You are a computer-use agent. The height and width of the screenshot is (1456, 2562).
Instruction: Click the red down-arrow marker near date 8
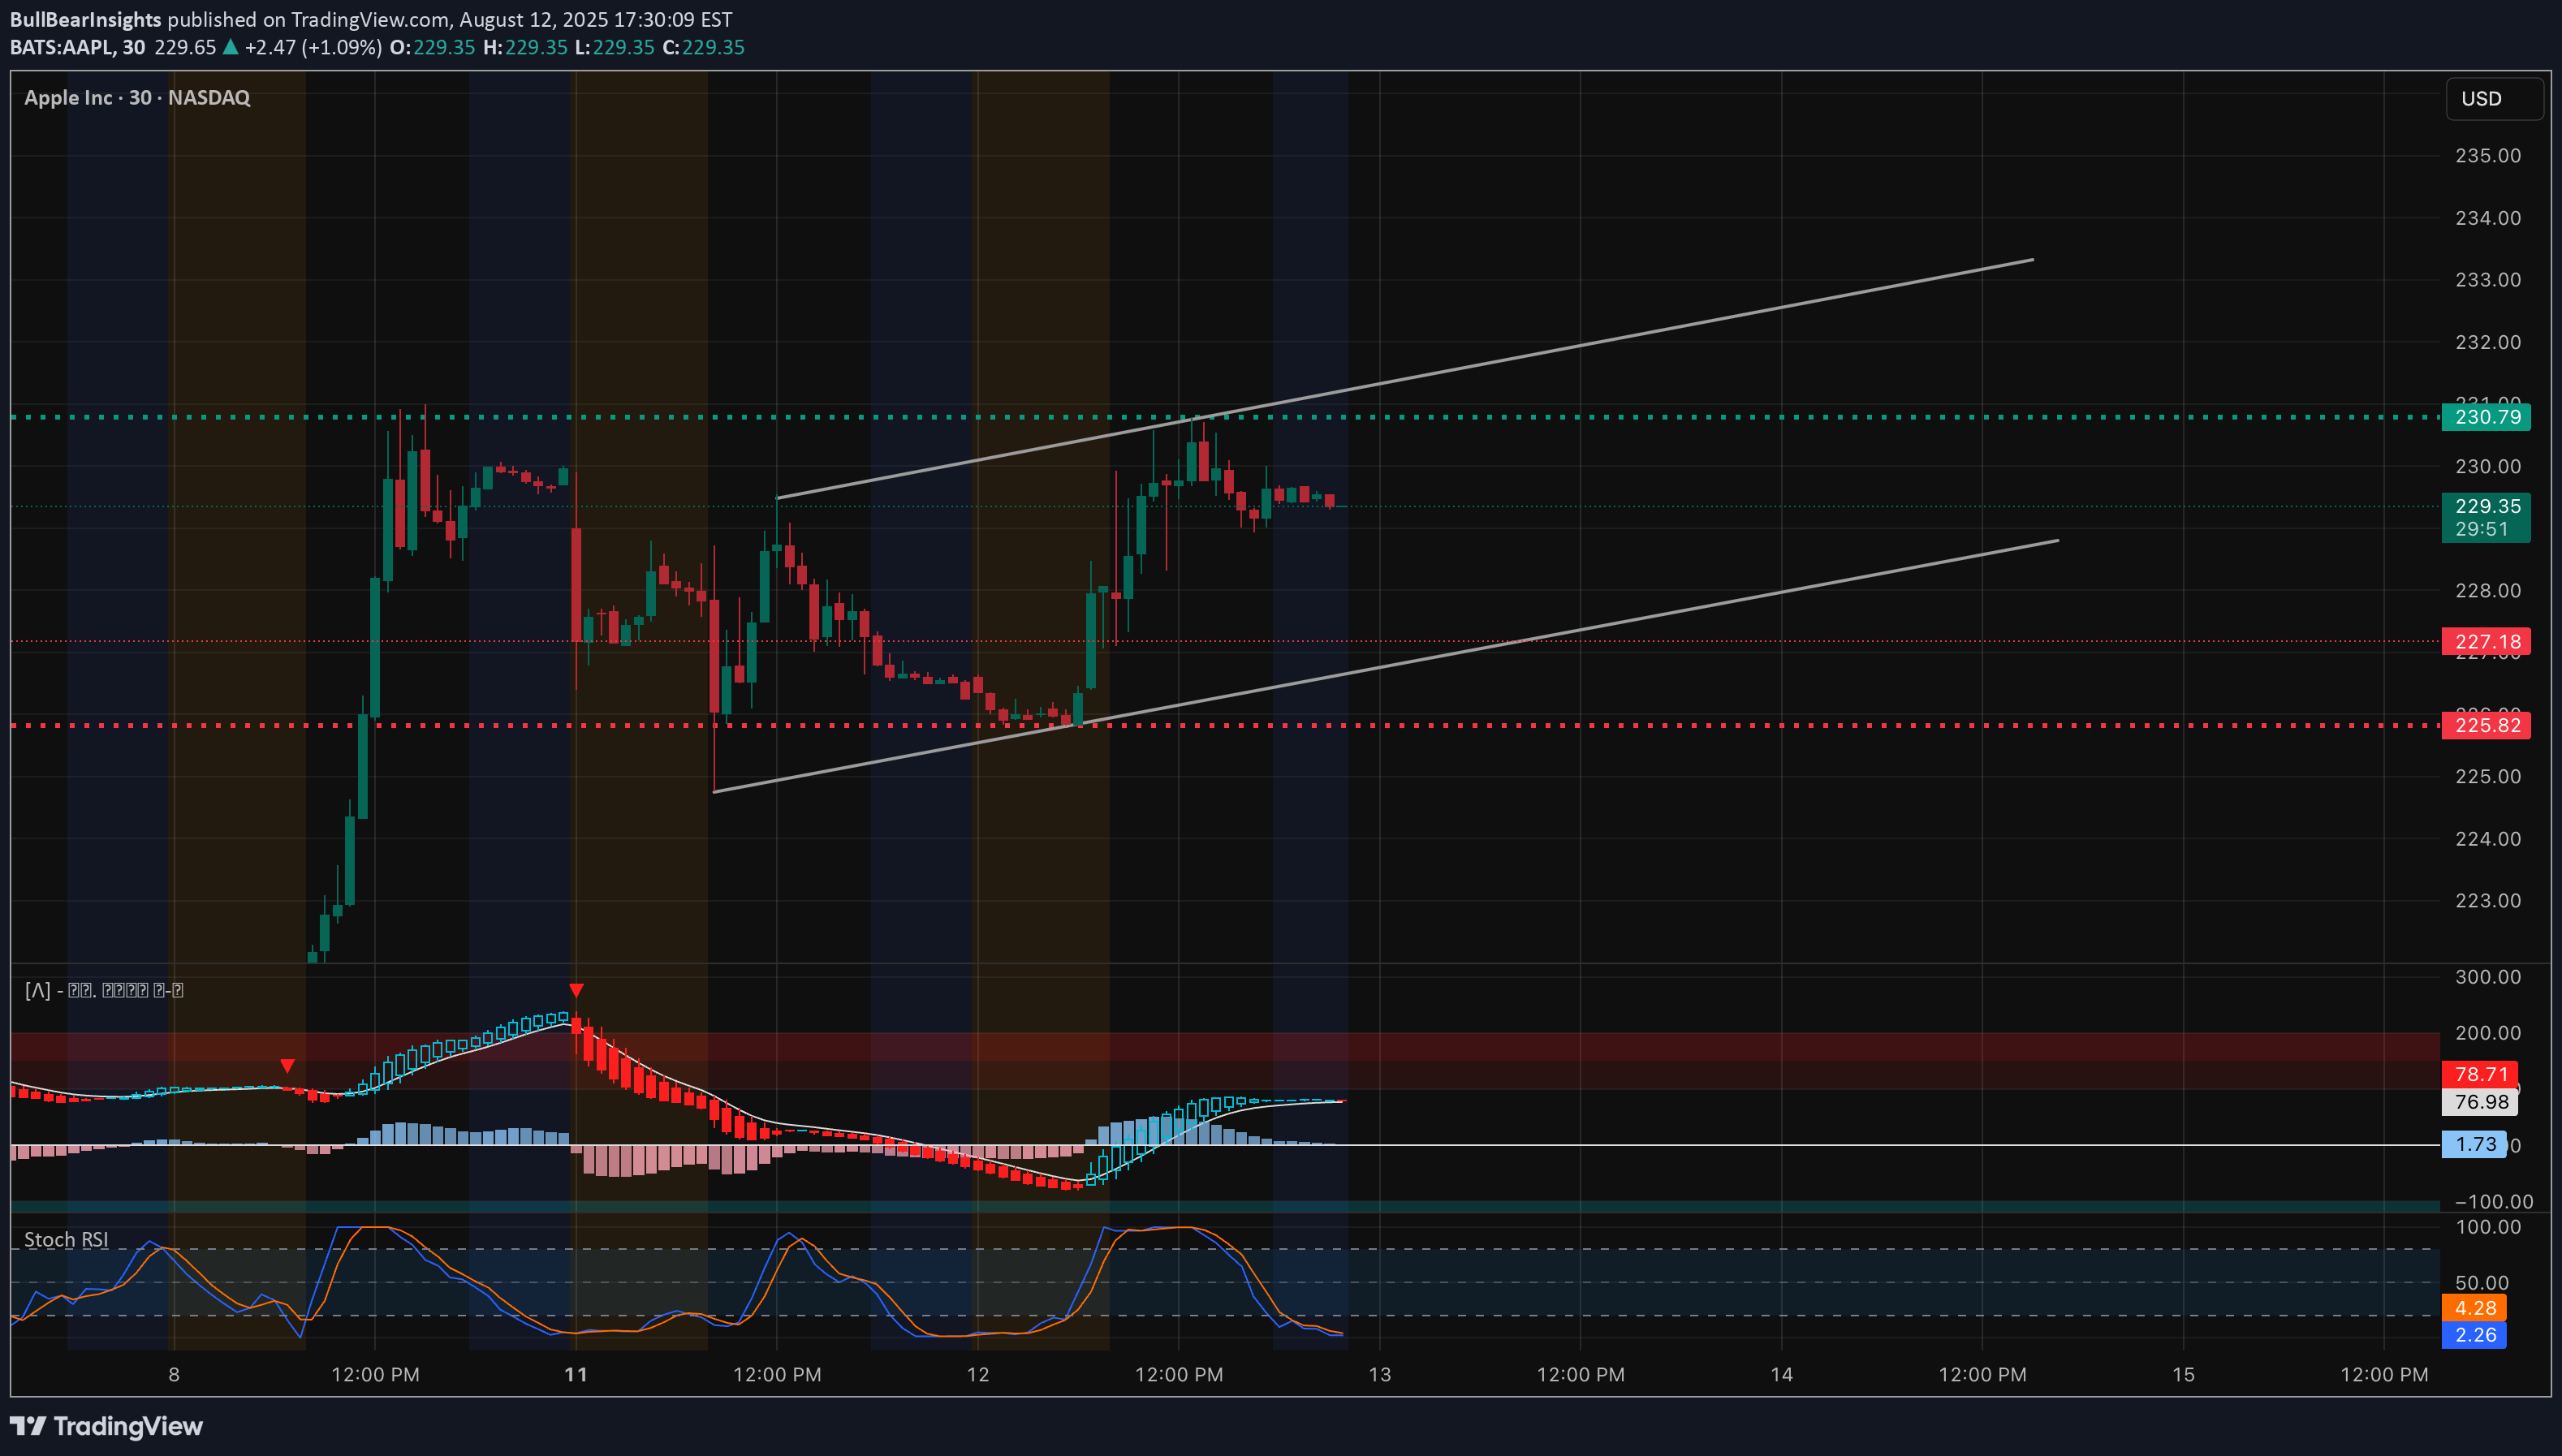click(x=287, y=1066)
